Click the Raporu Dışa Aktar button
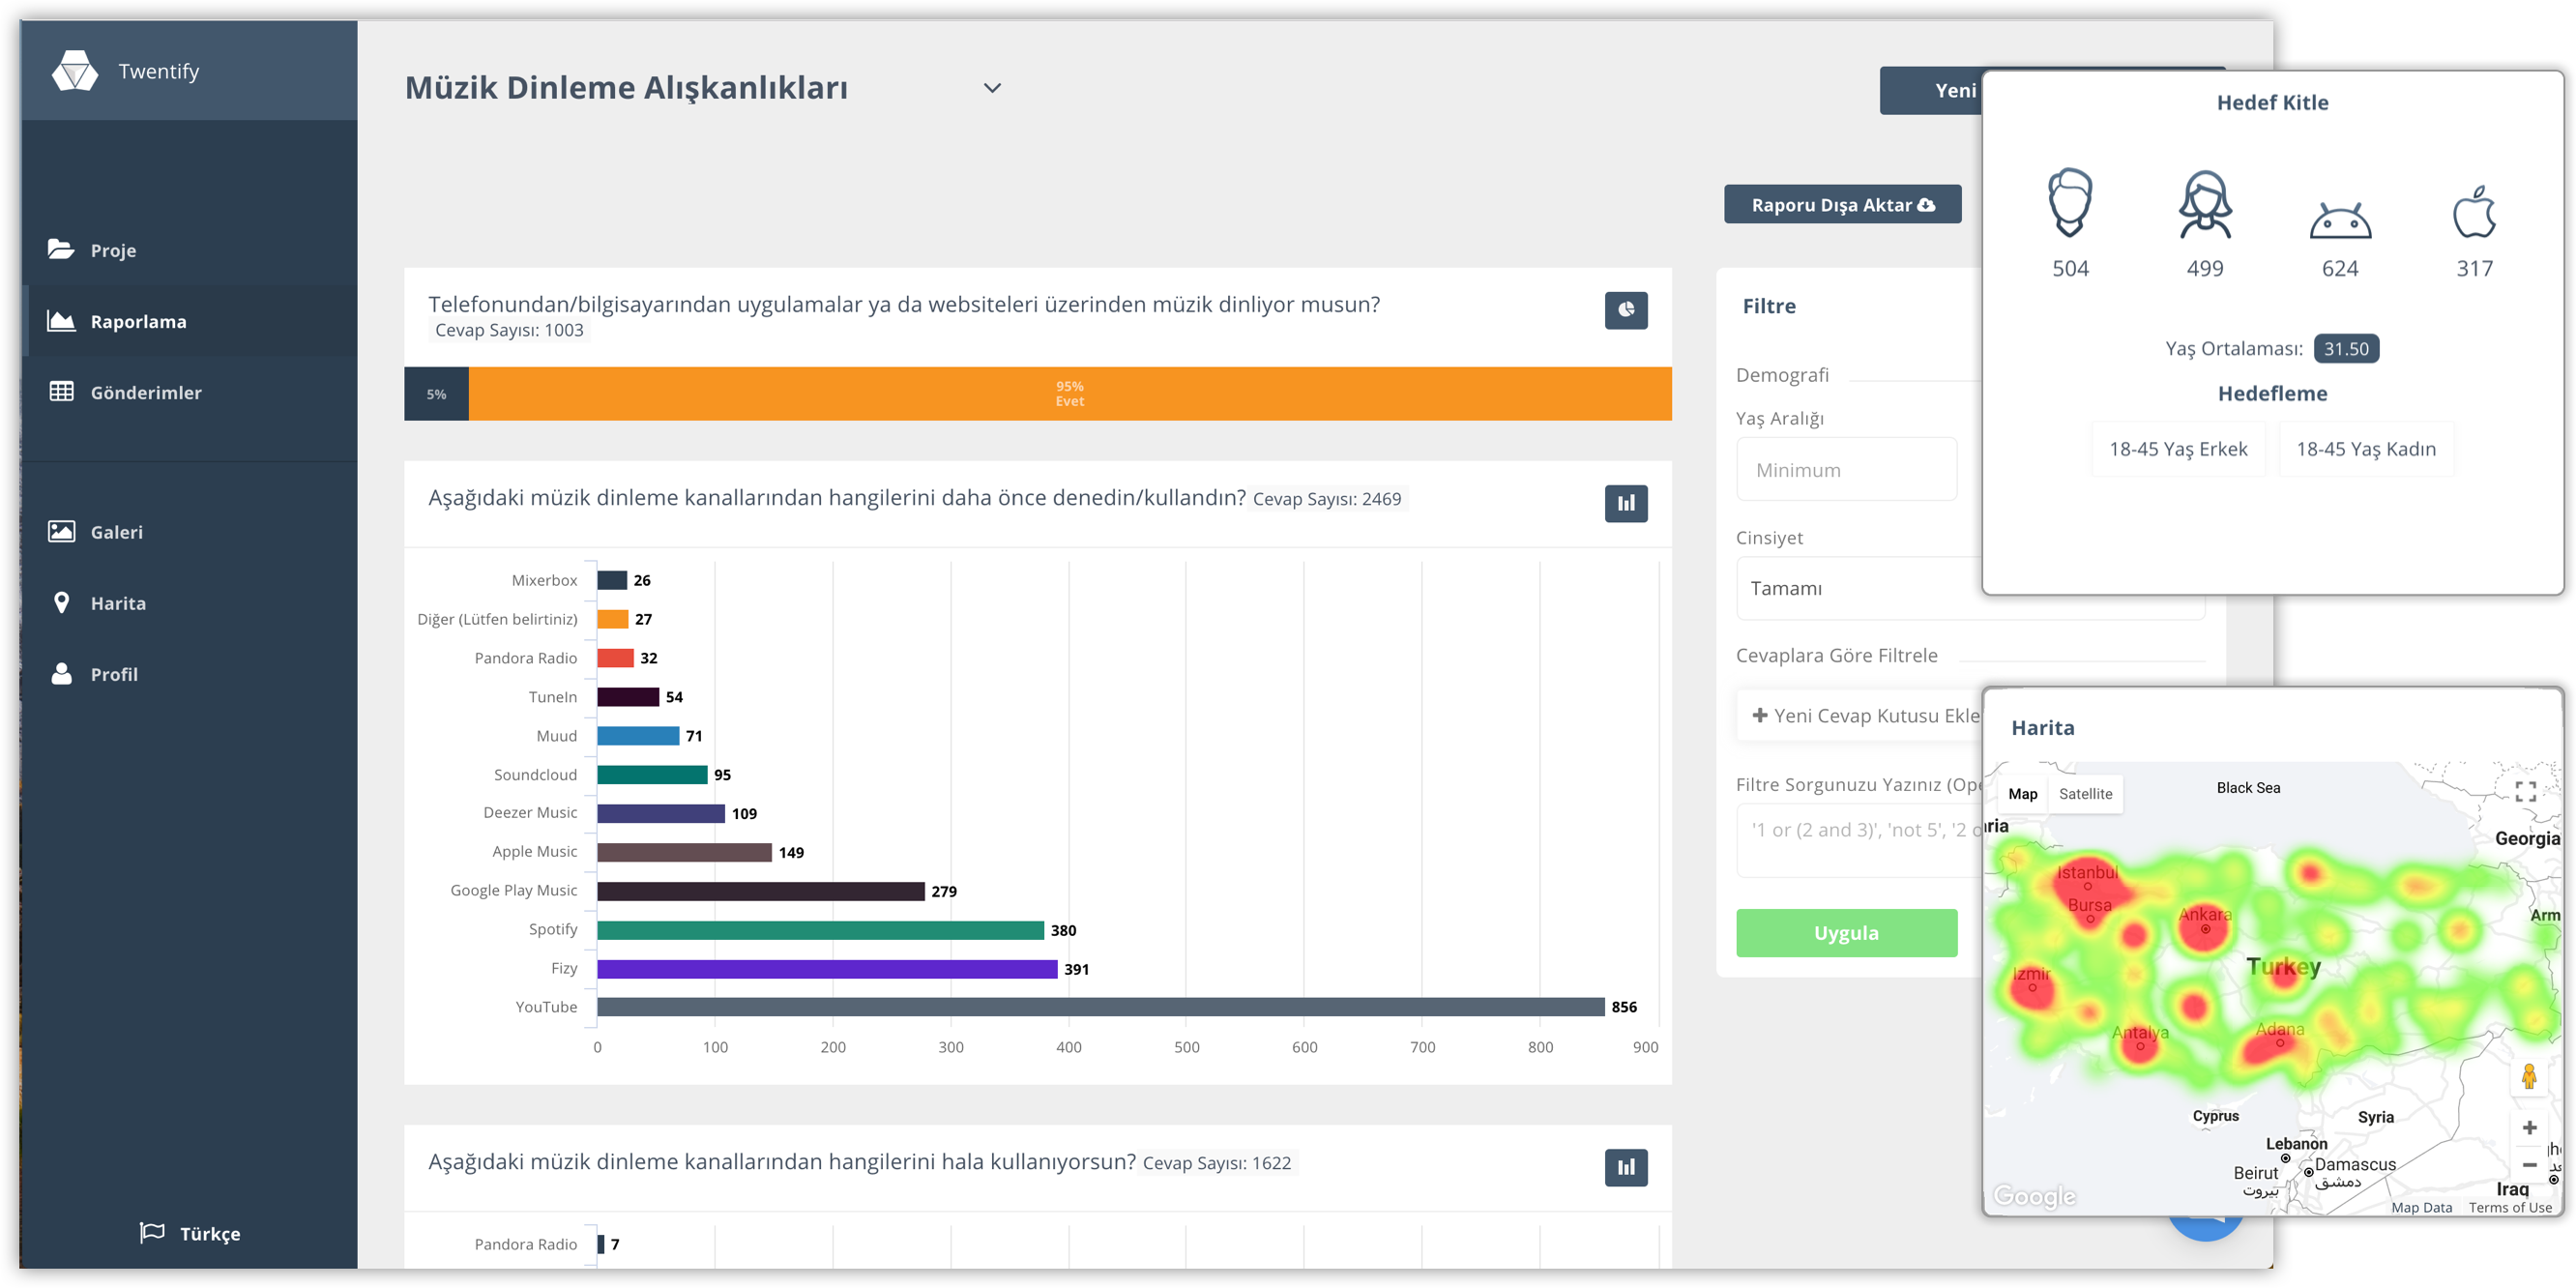The width and height of the screenshot is (2576, 1288). point(1842,205)
